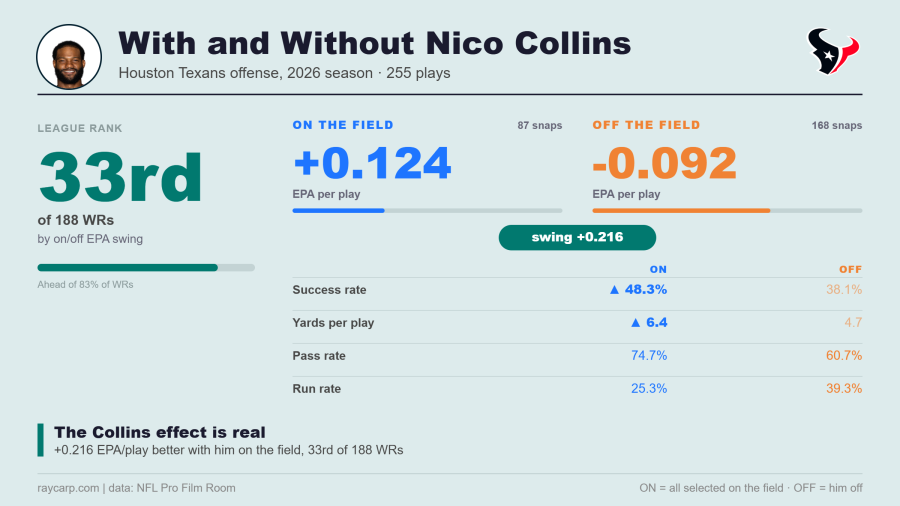Image resolution: width=900 pixels, height=506 pixels.
Task: Select the ON THE FIELD heading
Action: [x=343, y=125]
